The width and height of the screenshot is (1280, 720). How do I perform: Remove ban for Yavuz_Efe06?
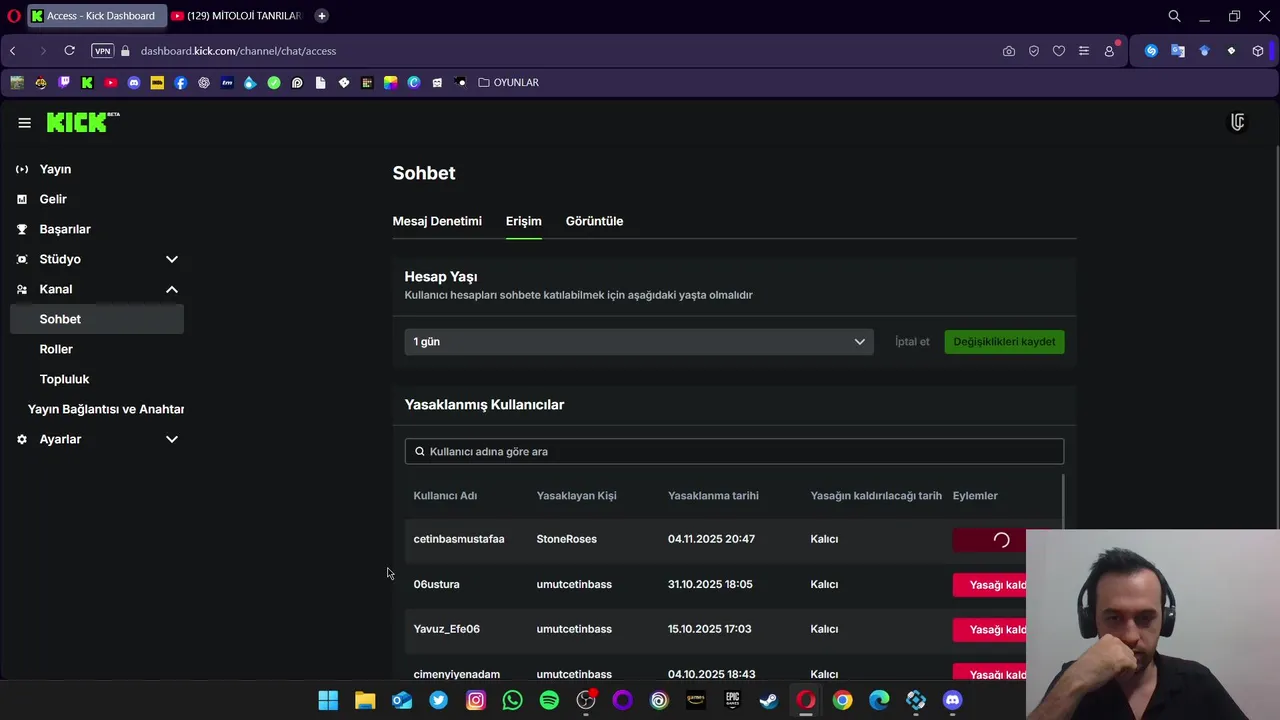pyautogui.click(x=990, y=630)
